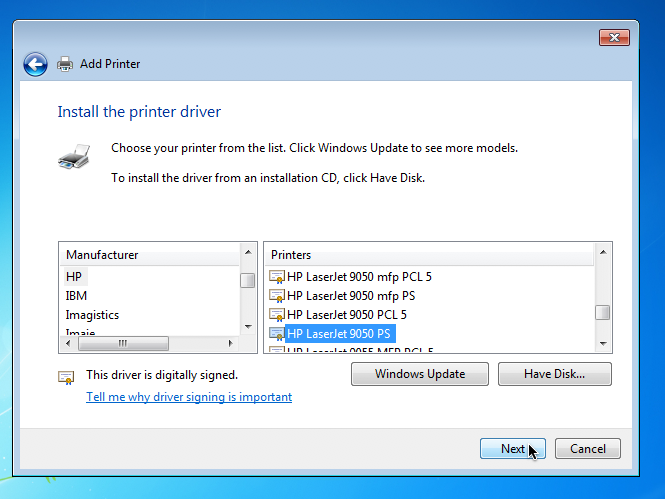This screenshot has width=665, height=499.
Task: Click the Have Disk... button
Action: [x=555, y=374]
